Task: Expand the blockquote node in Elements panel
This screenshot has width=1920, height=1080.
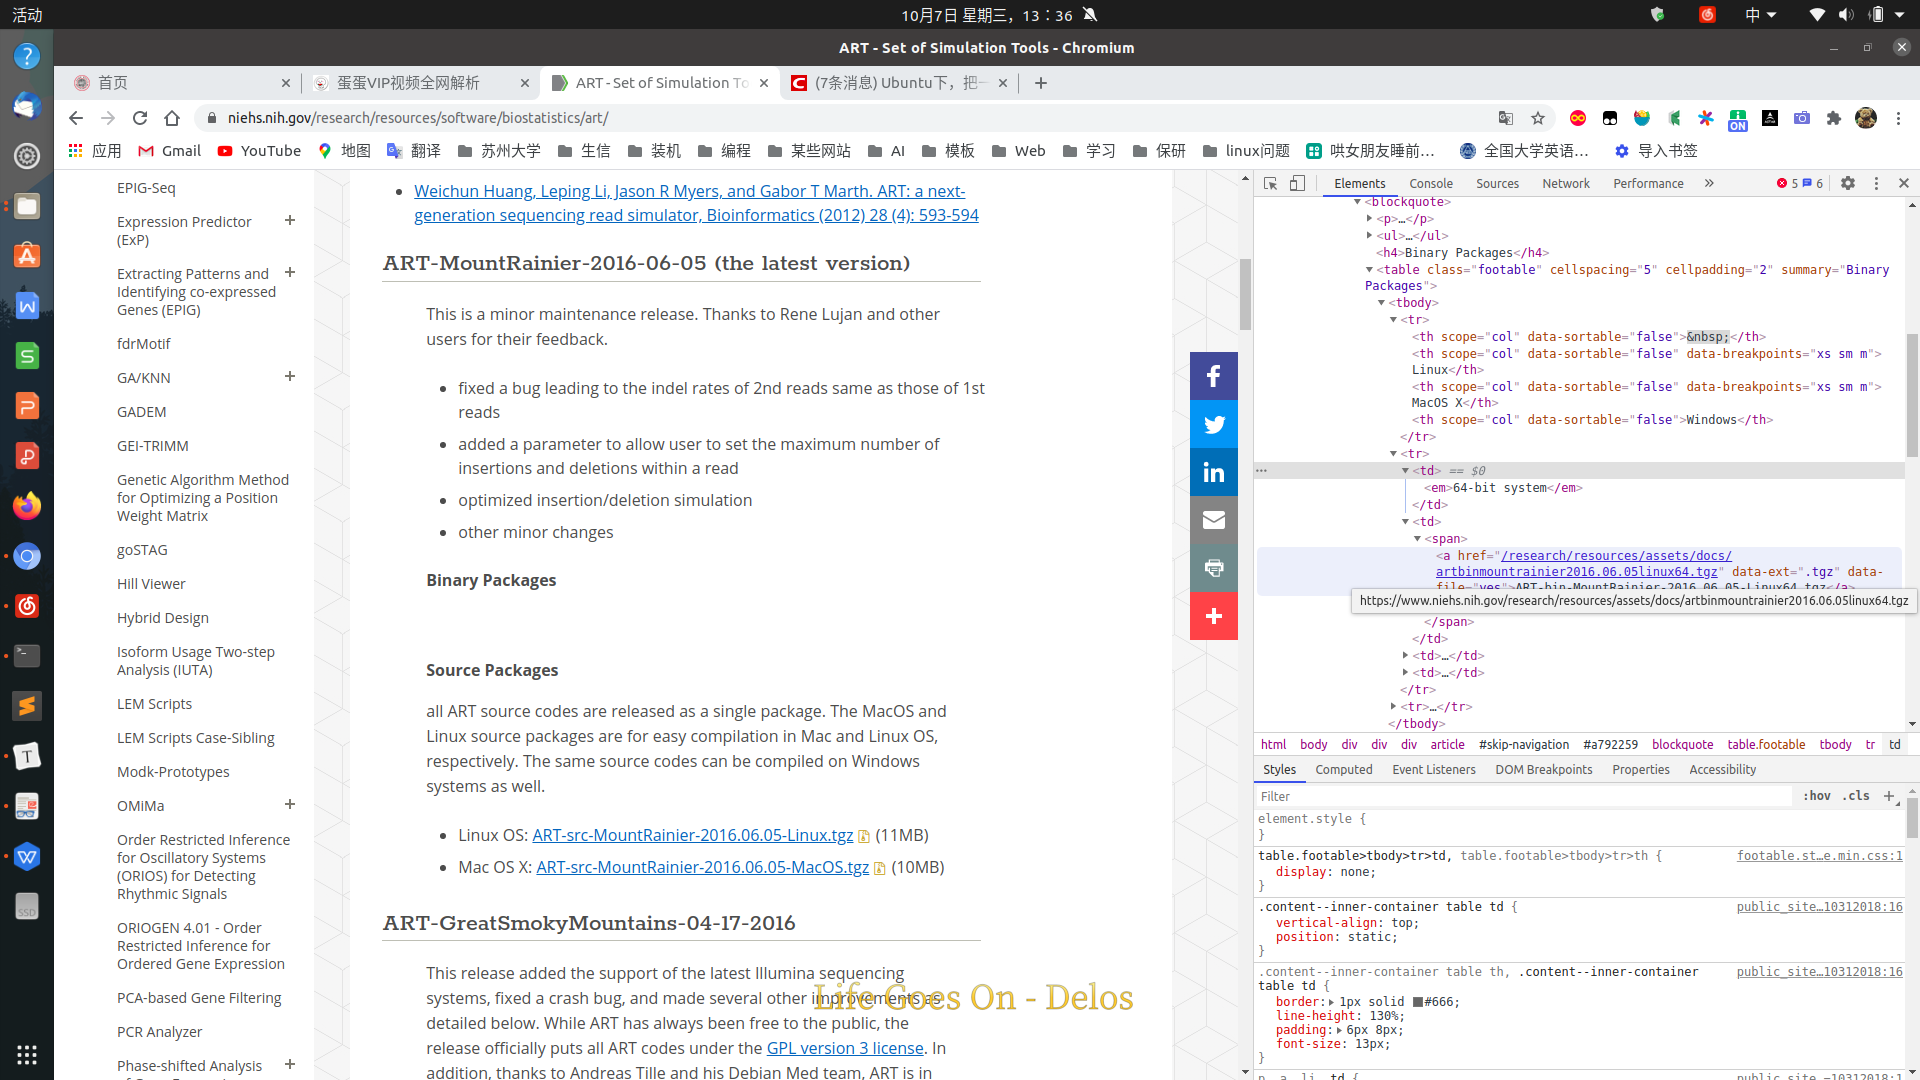Action: click(x=1358, y=201)
